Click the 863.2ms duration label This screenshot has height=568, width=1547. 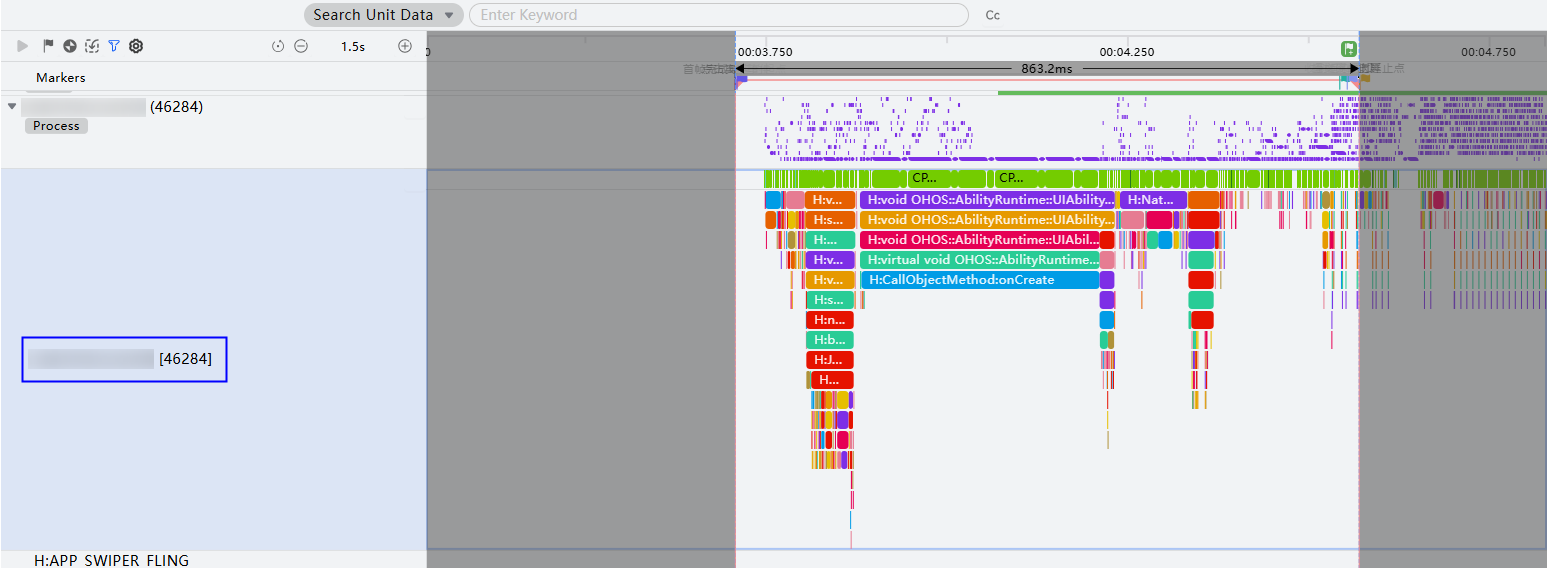(x=1047, y=69)
